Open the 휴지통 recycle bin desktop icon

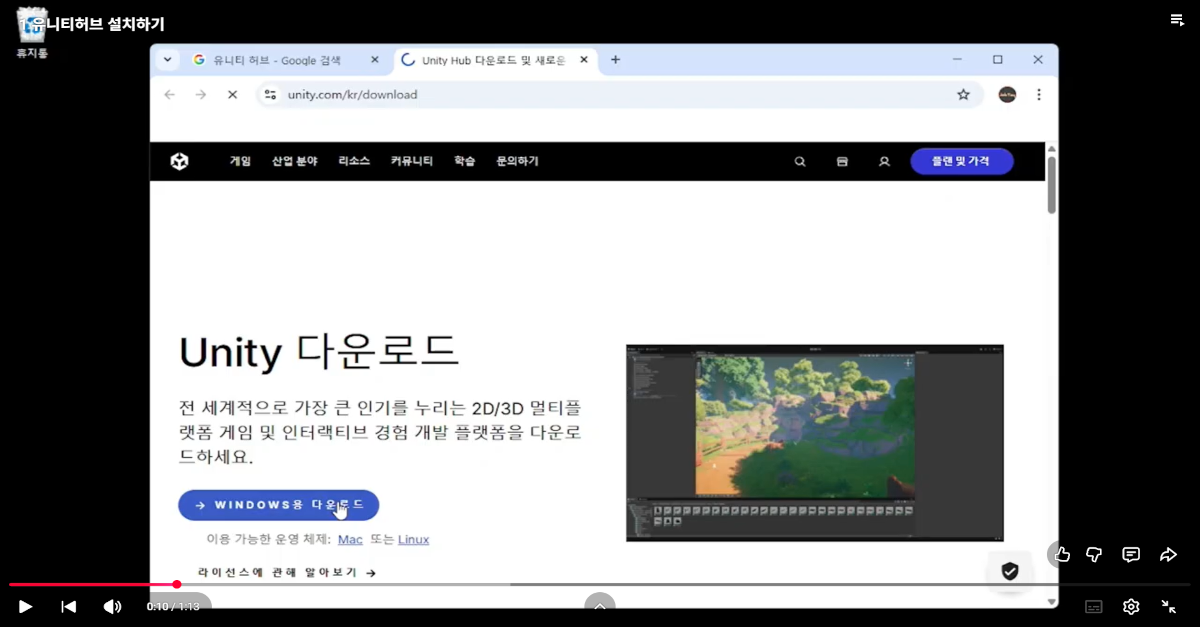[x=32, y=32]
